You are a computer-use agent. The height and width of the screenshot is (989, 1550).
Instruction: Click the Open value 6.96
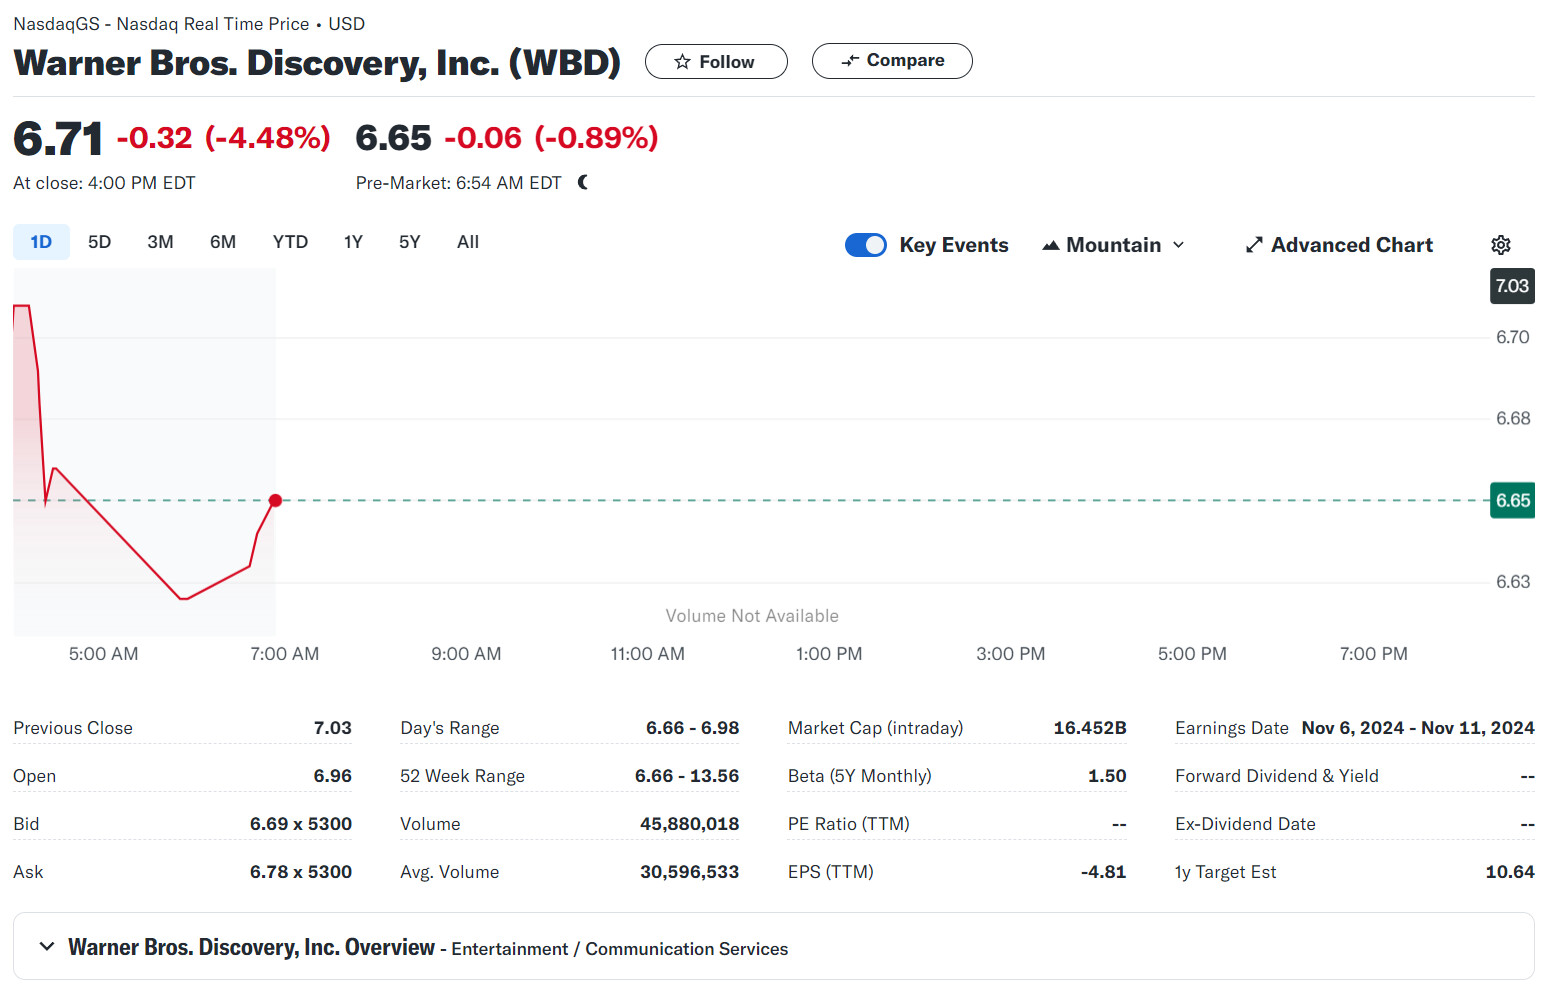click(333, 776)
